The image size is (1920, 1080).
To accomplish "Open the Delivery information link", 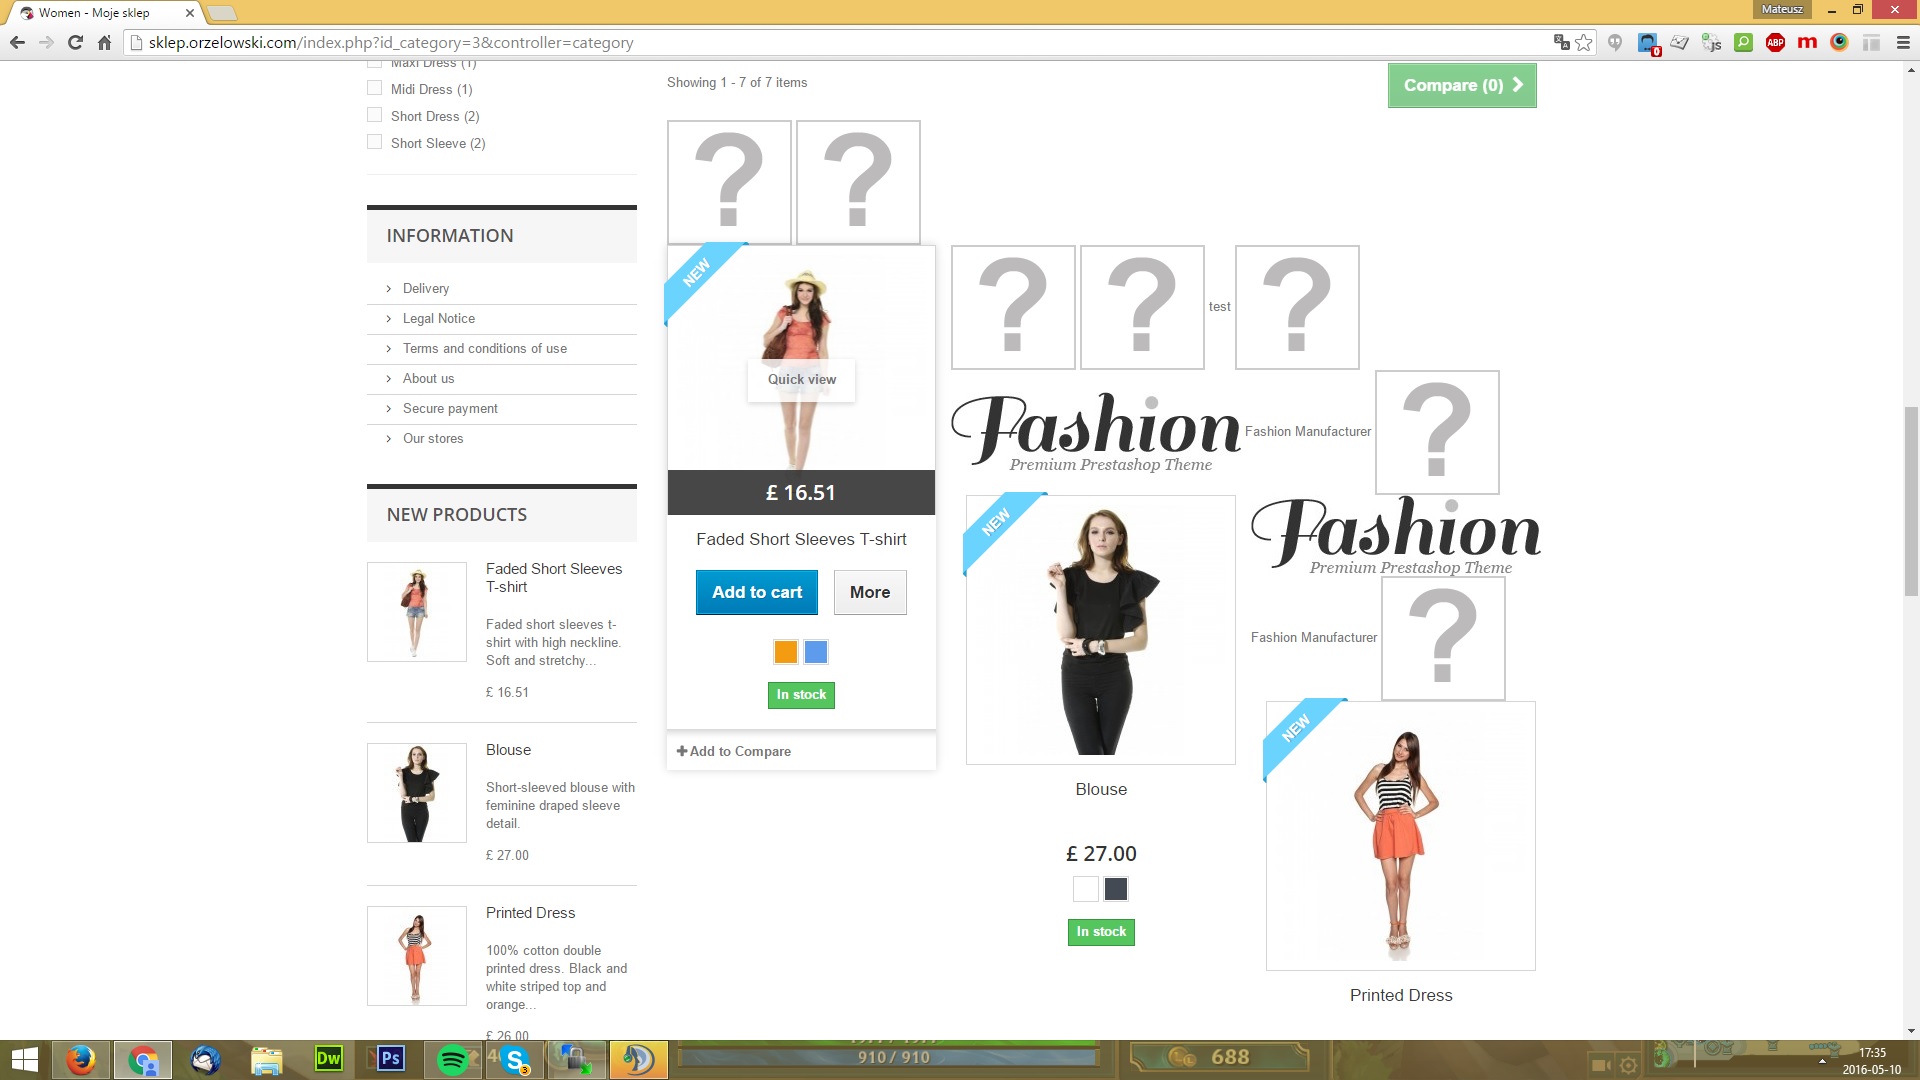I will coord(426,288).
